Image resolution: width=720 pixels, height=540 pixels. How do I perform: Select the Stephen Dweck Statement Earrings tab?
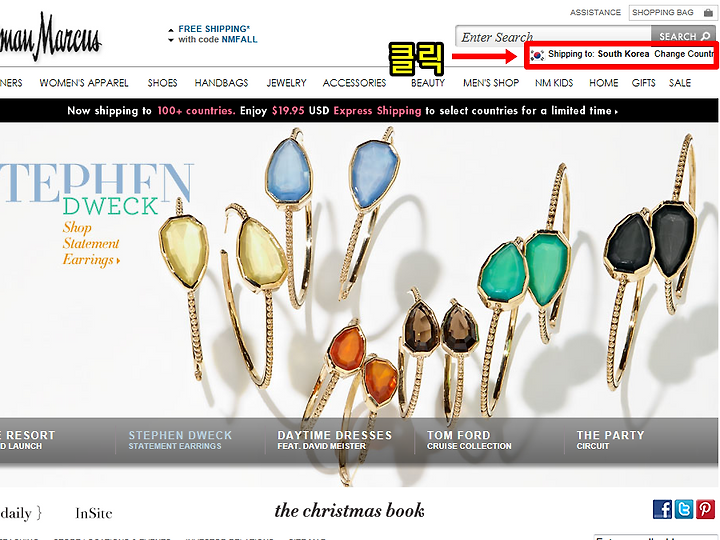pyautogui.click(x=180, y=440)
